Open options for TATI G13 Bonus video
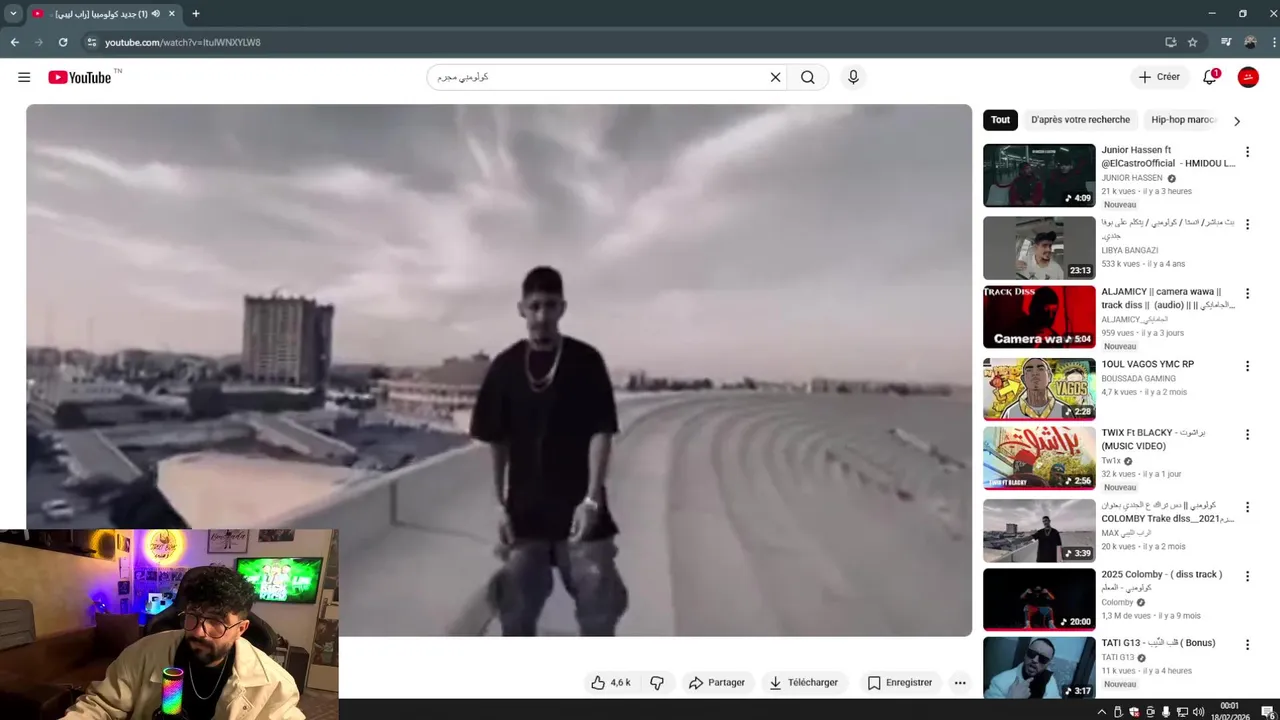This screenshot has width=1280, height=720. tap(1247, 645)
